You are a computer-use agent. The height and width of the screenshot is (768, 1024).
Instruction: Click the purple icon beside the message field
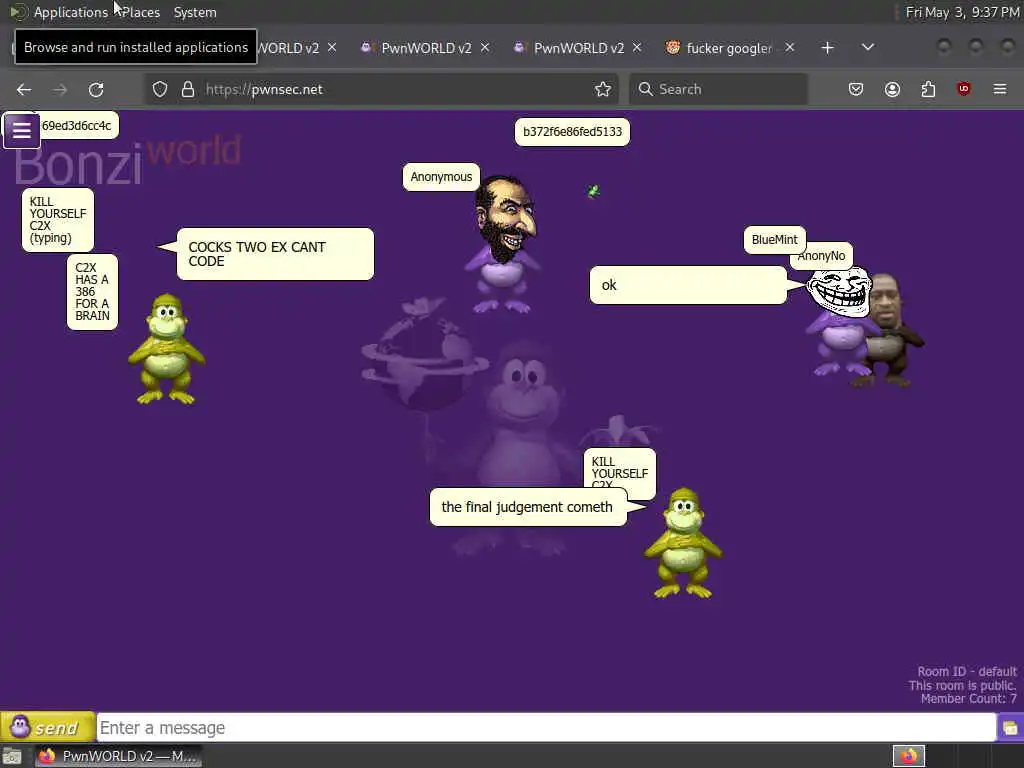(x=1010, y=728)
